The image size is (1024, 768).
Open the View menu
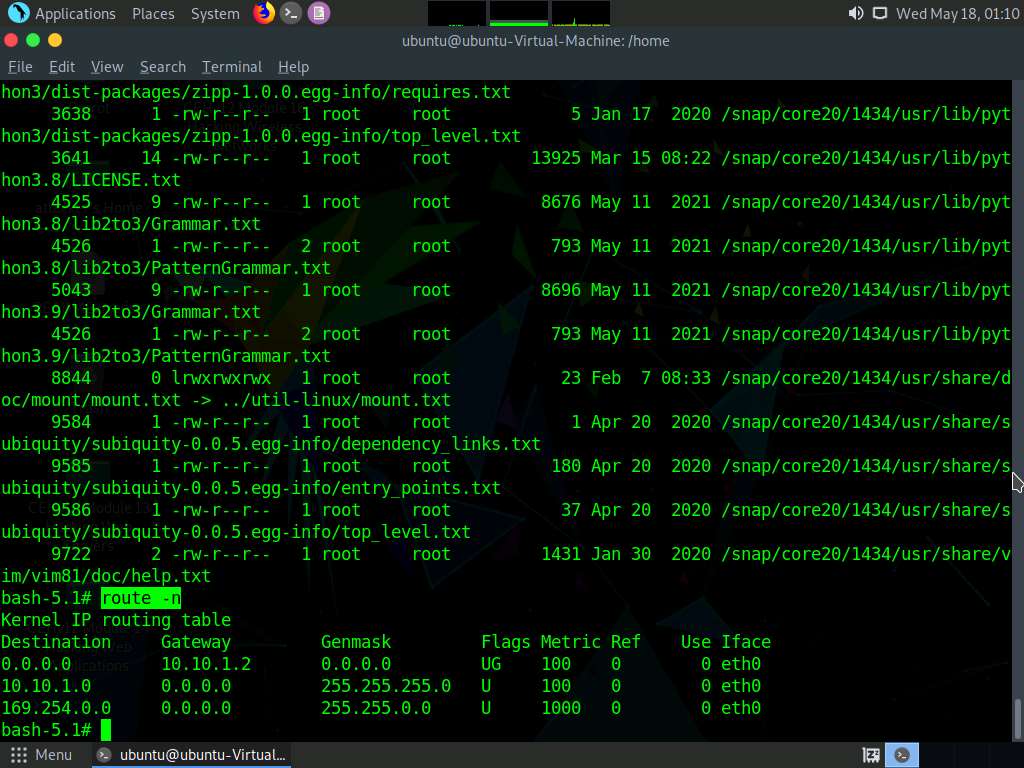coord(107,67)
